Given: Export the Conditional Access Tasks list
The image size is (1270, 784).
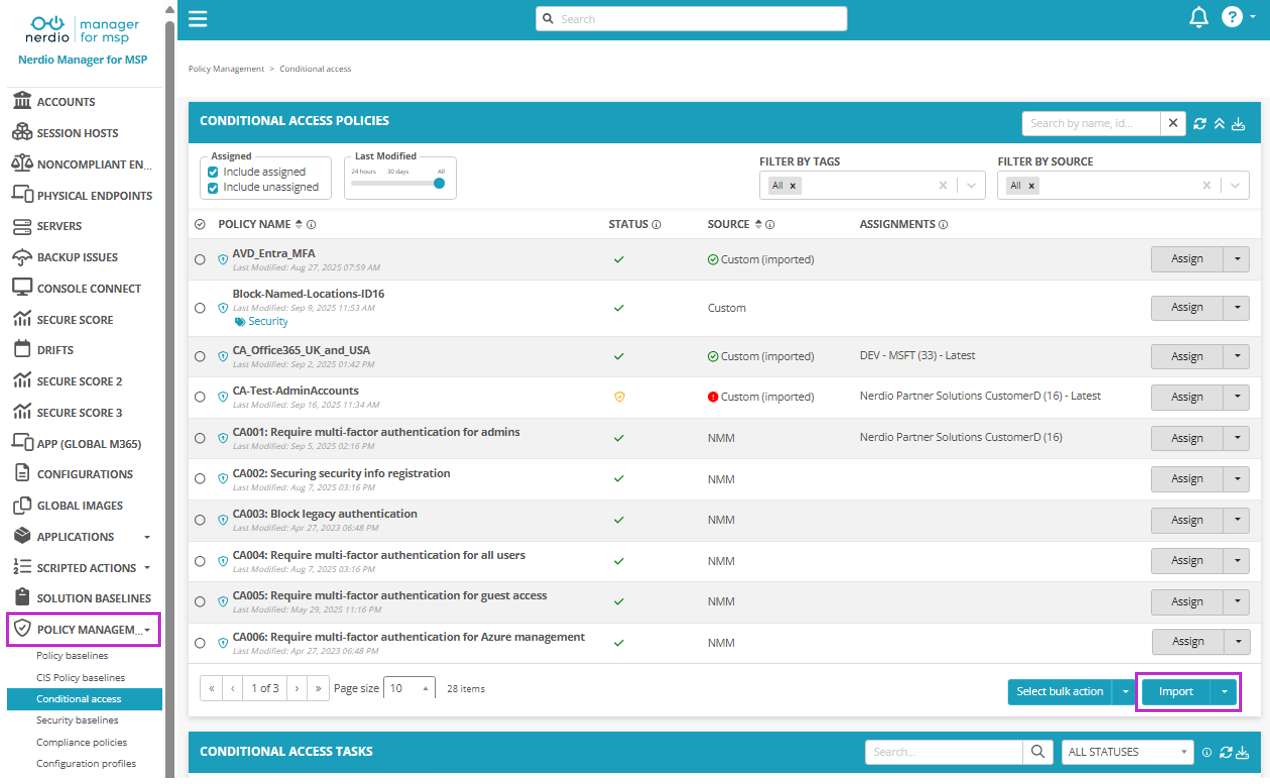Looking at the screenshot, I should pyautogui.click(x=1241, y=752).
